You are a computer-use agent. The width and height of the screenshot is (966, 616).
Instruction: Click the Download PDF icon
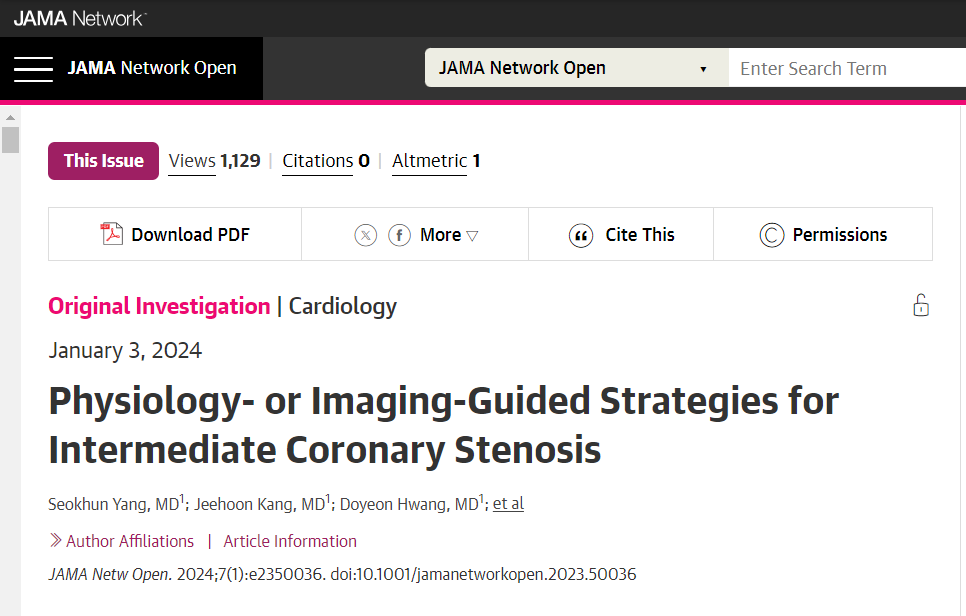[112, 234]
